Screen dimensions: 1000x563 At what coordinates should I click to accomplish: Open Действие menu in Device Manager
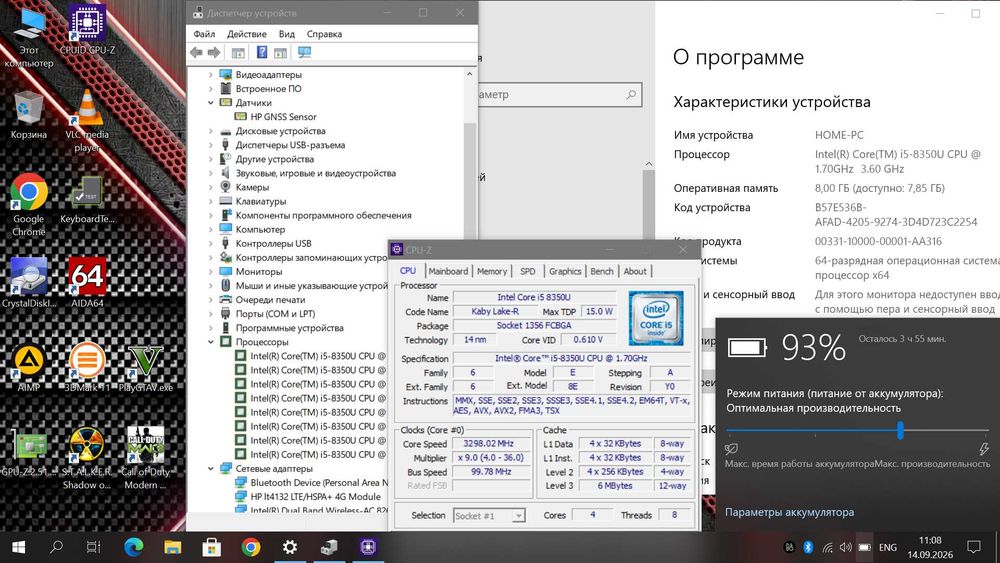point(247,34)
